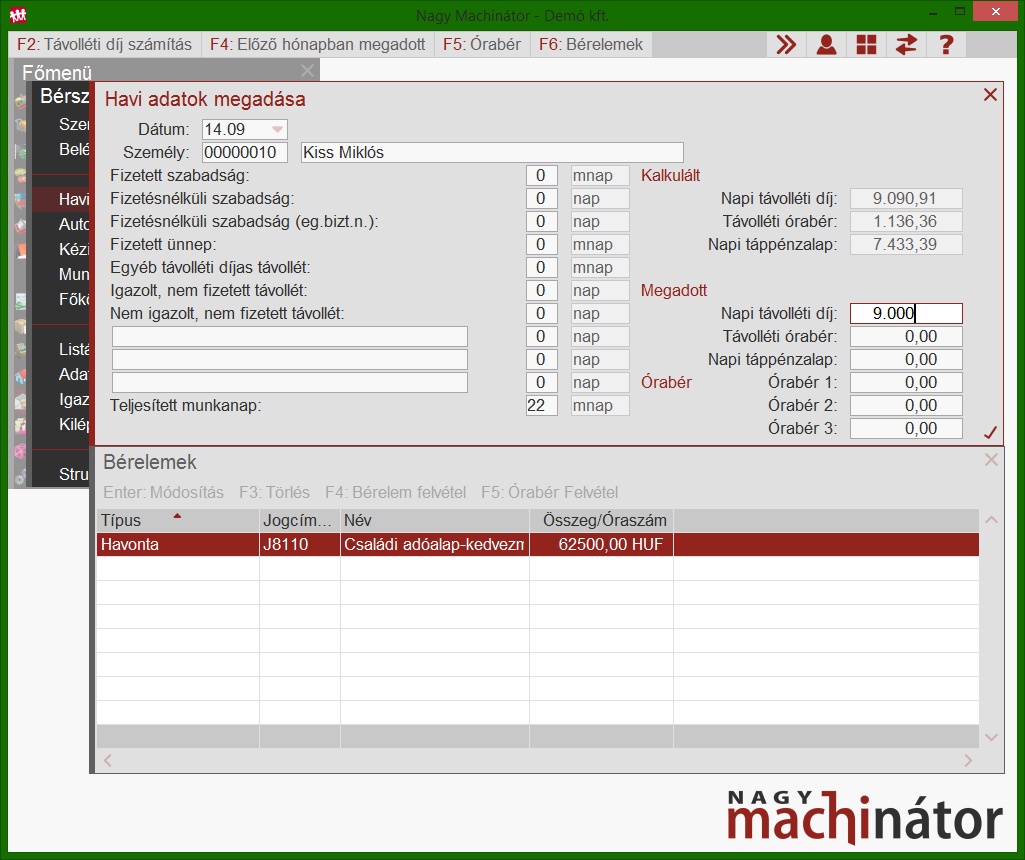1025x860 pixels.
Task: Click F6: Bérelemek in top toolbar
Action: click(591, 44)
